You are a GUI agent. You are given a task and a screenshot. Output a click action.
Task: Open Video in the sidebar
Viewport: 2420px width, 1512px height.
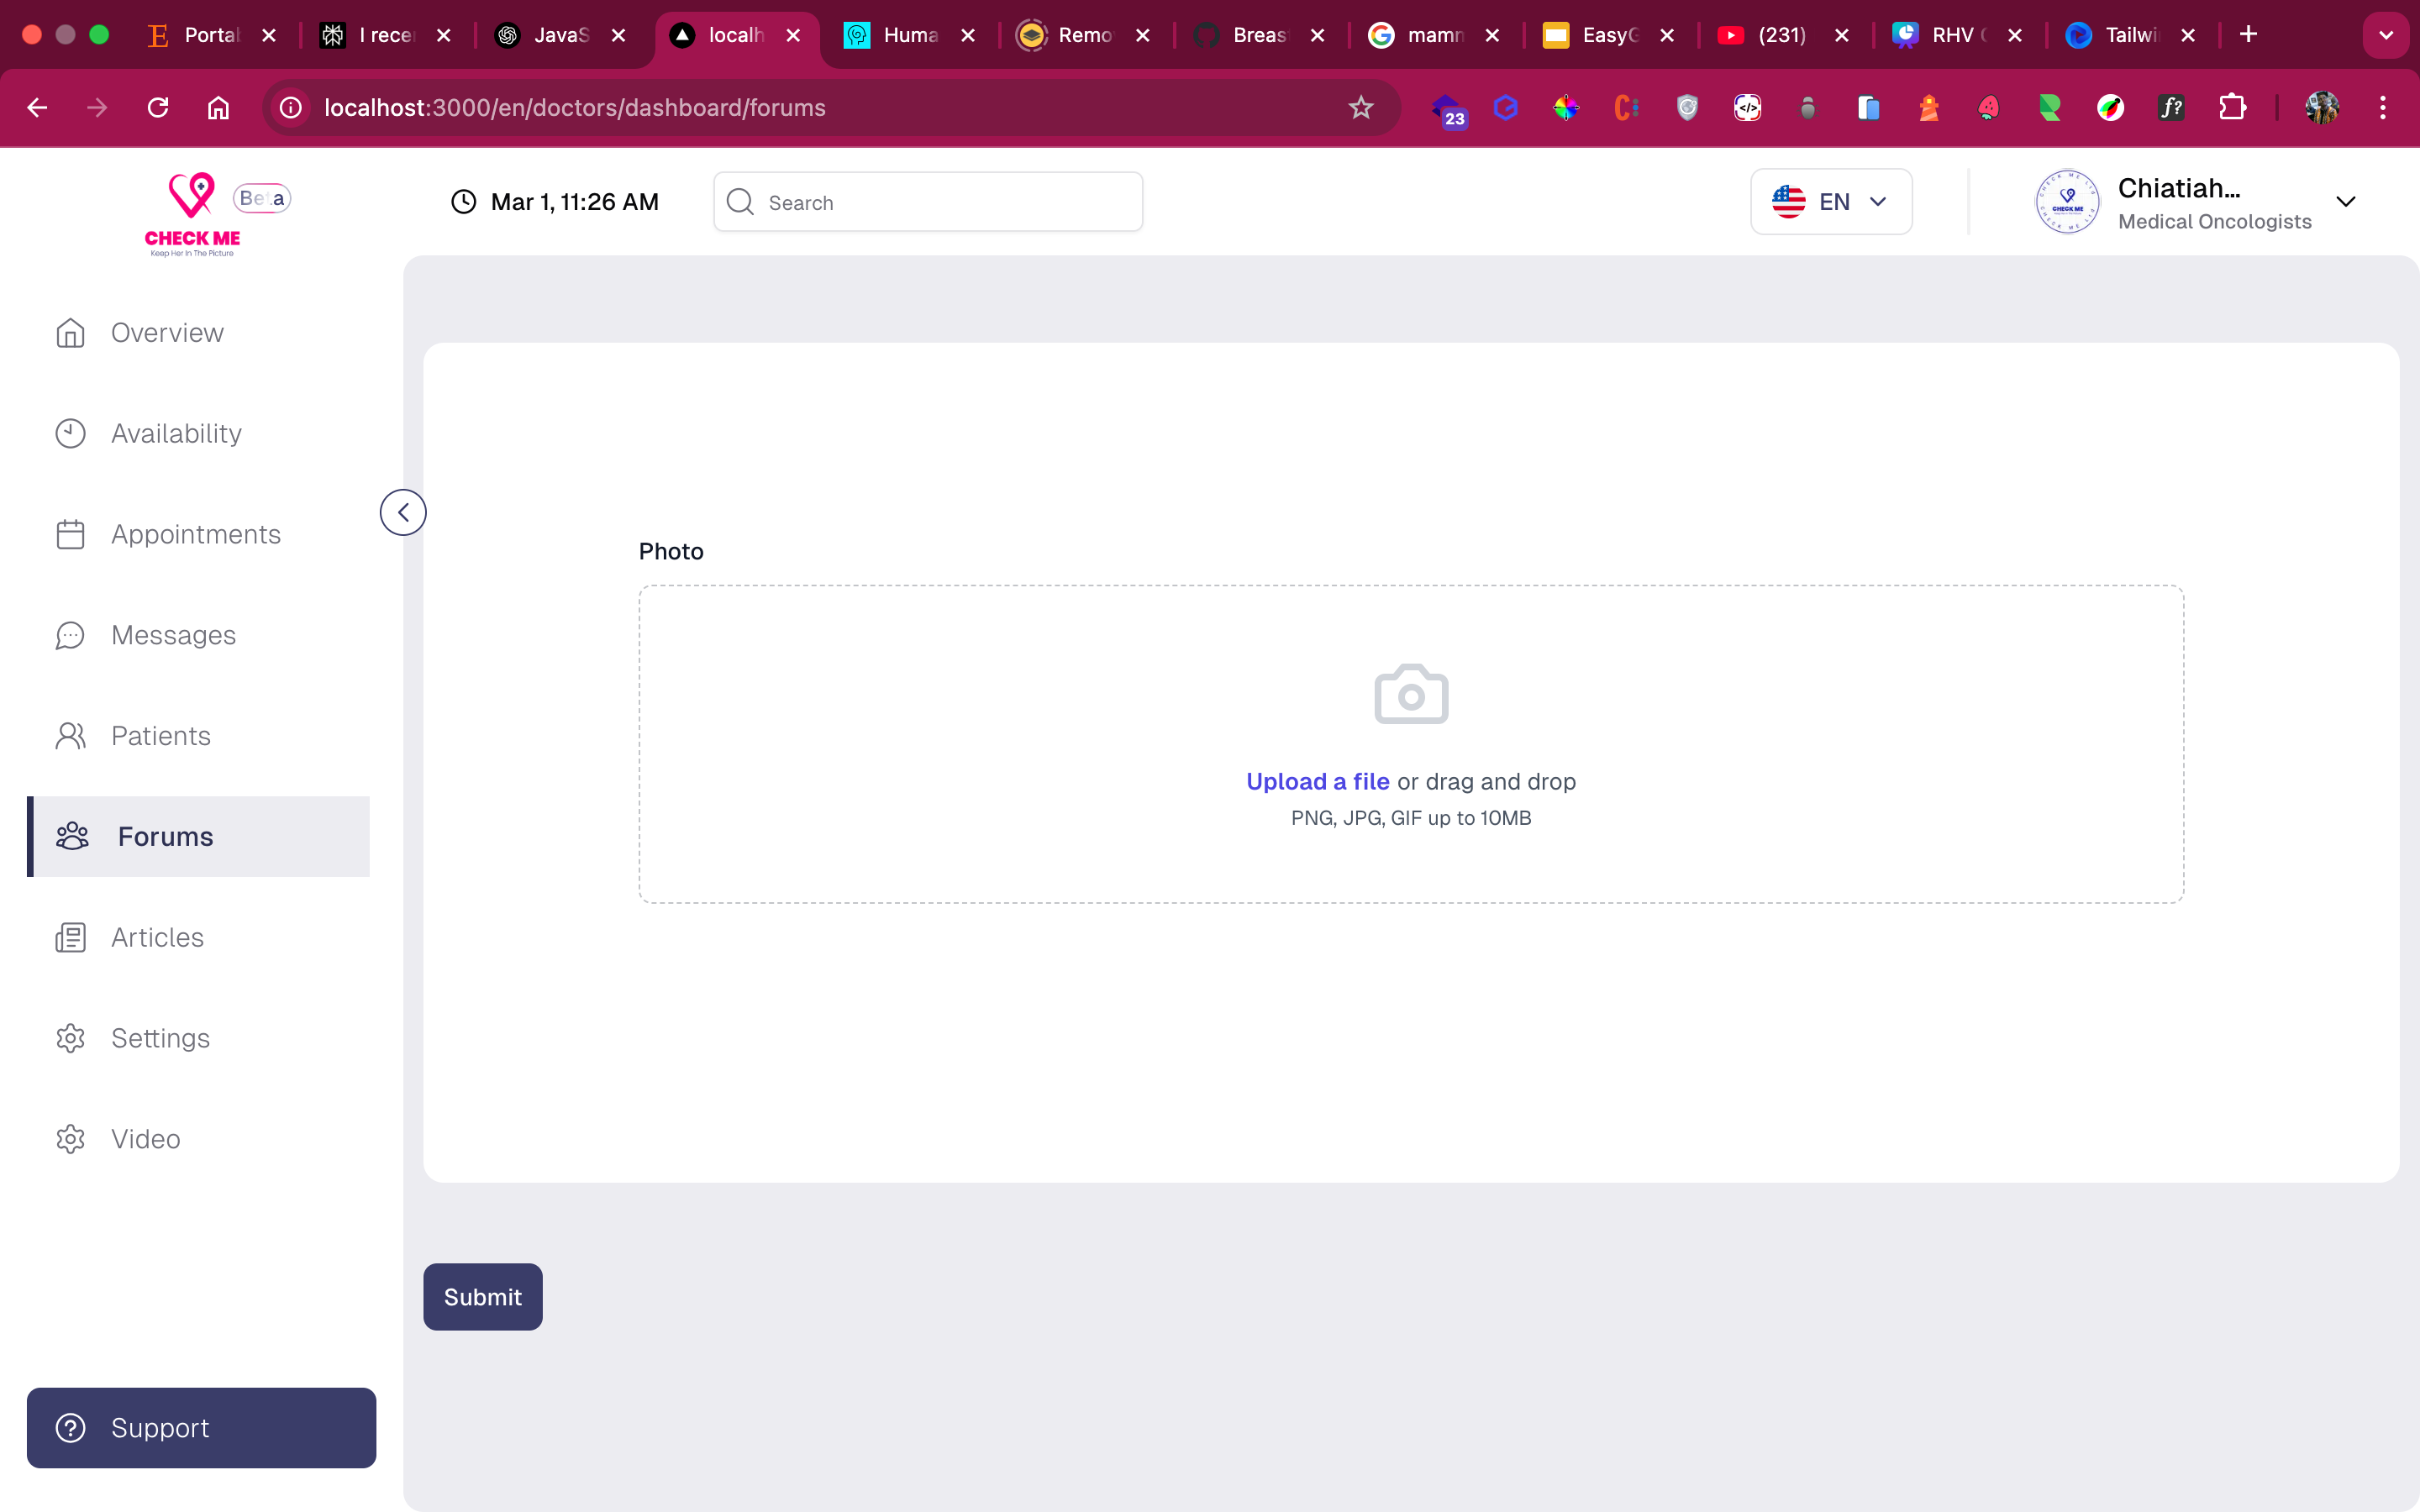coord(145,1139)
